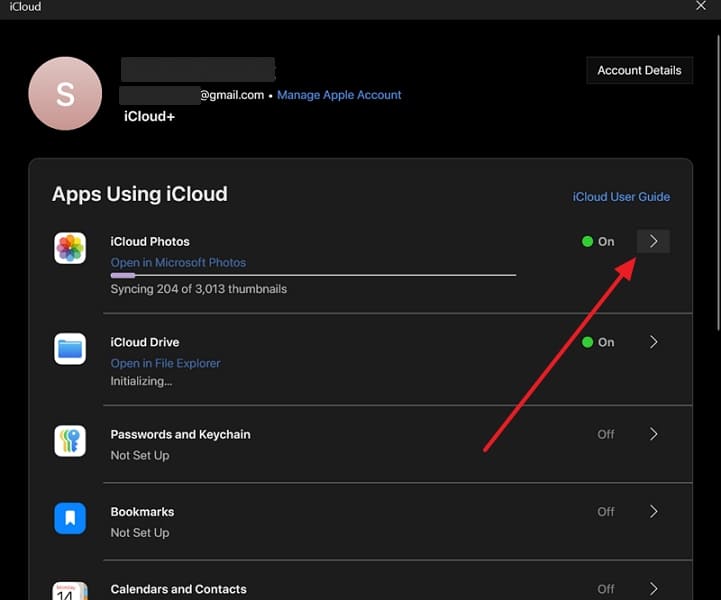
Task: Click Open in File Explorer link
Action: coord(166,363)
